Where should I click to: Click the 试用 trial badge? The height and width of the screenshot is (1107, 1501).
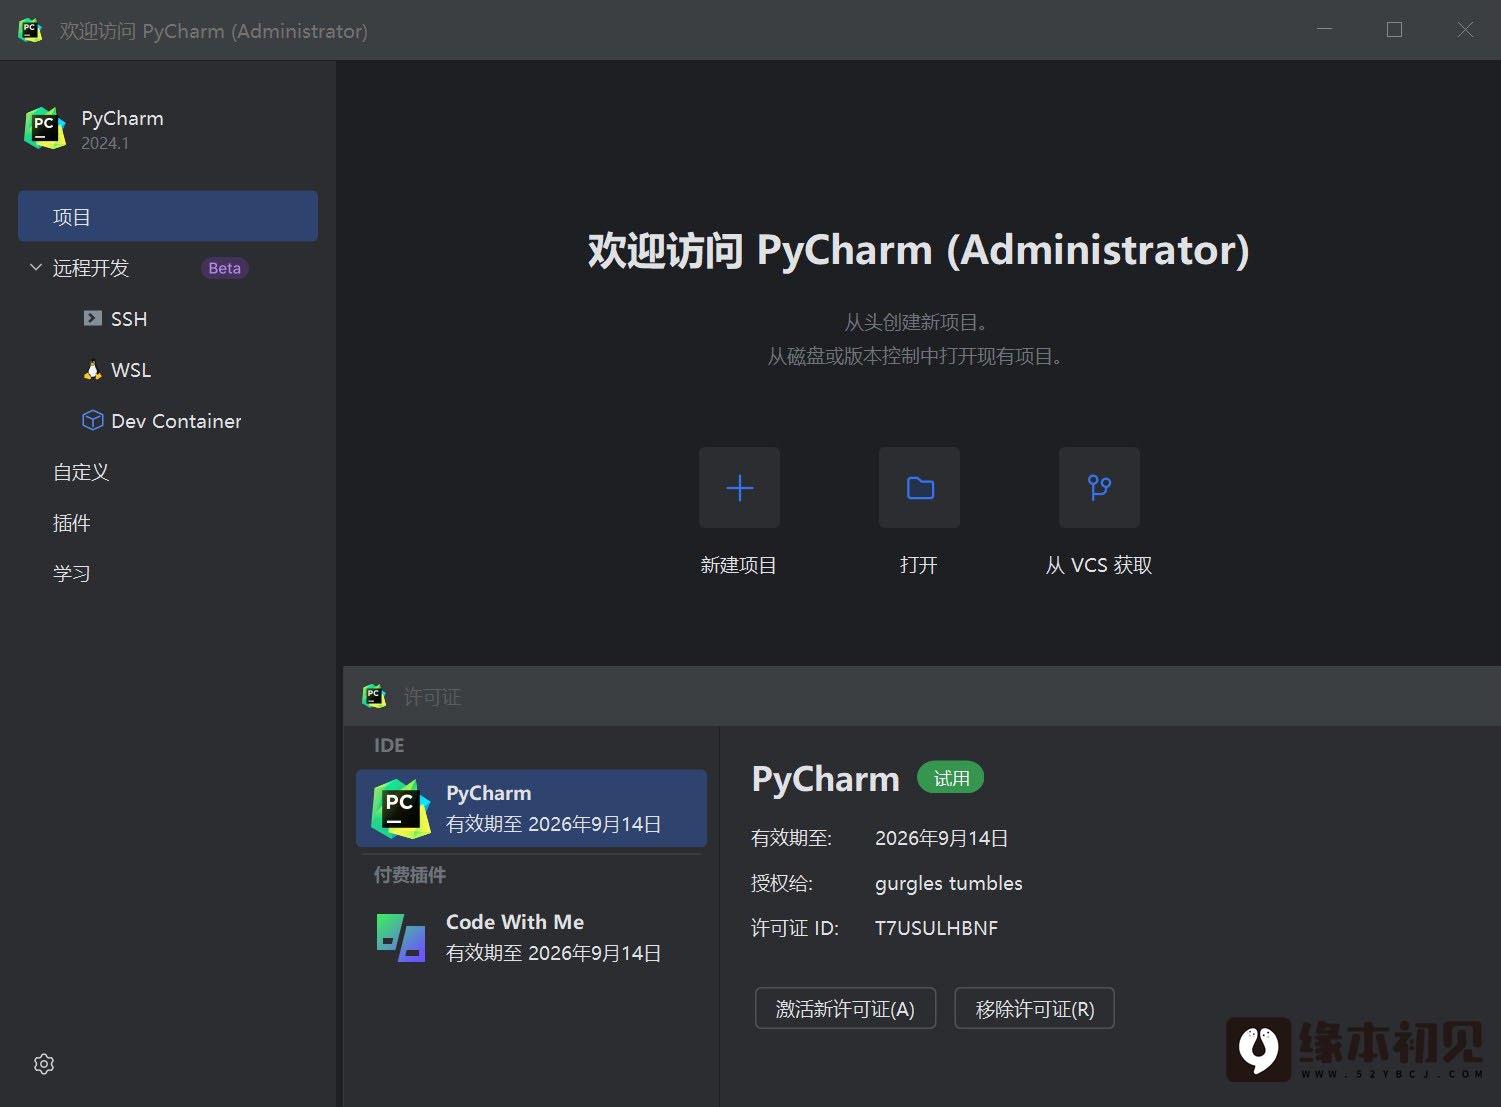pyautogui.click(x=950, y=778)
